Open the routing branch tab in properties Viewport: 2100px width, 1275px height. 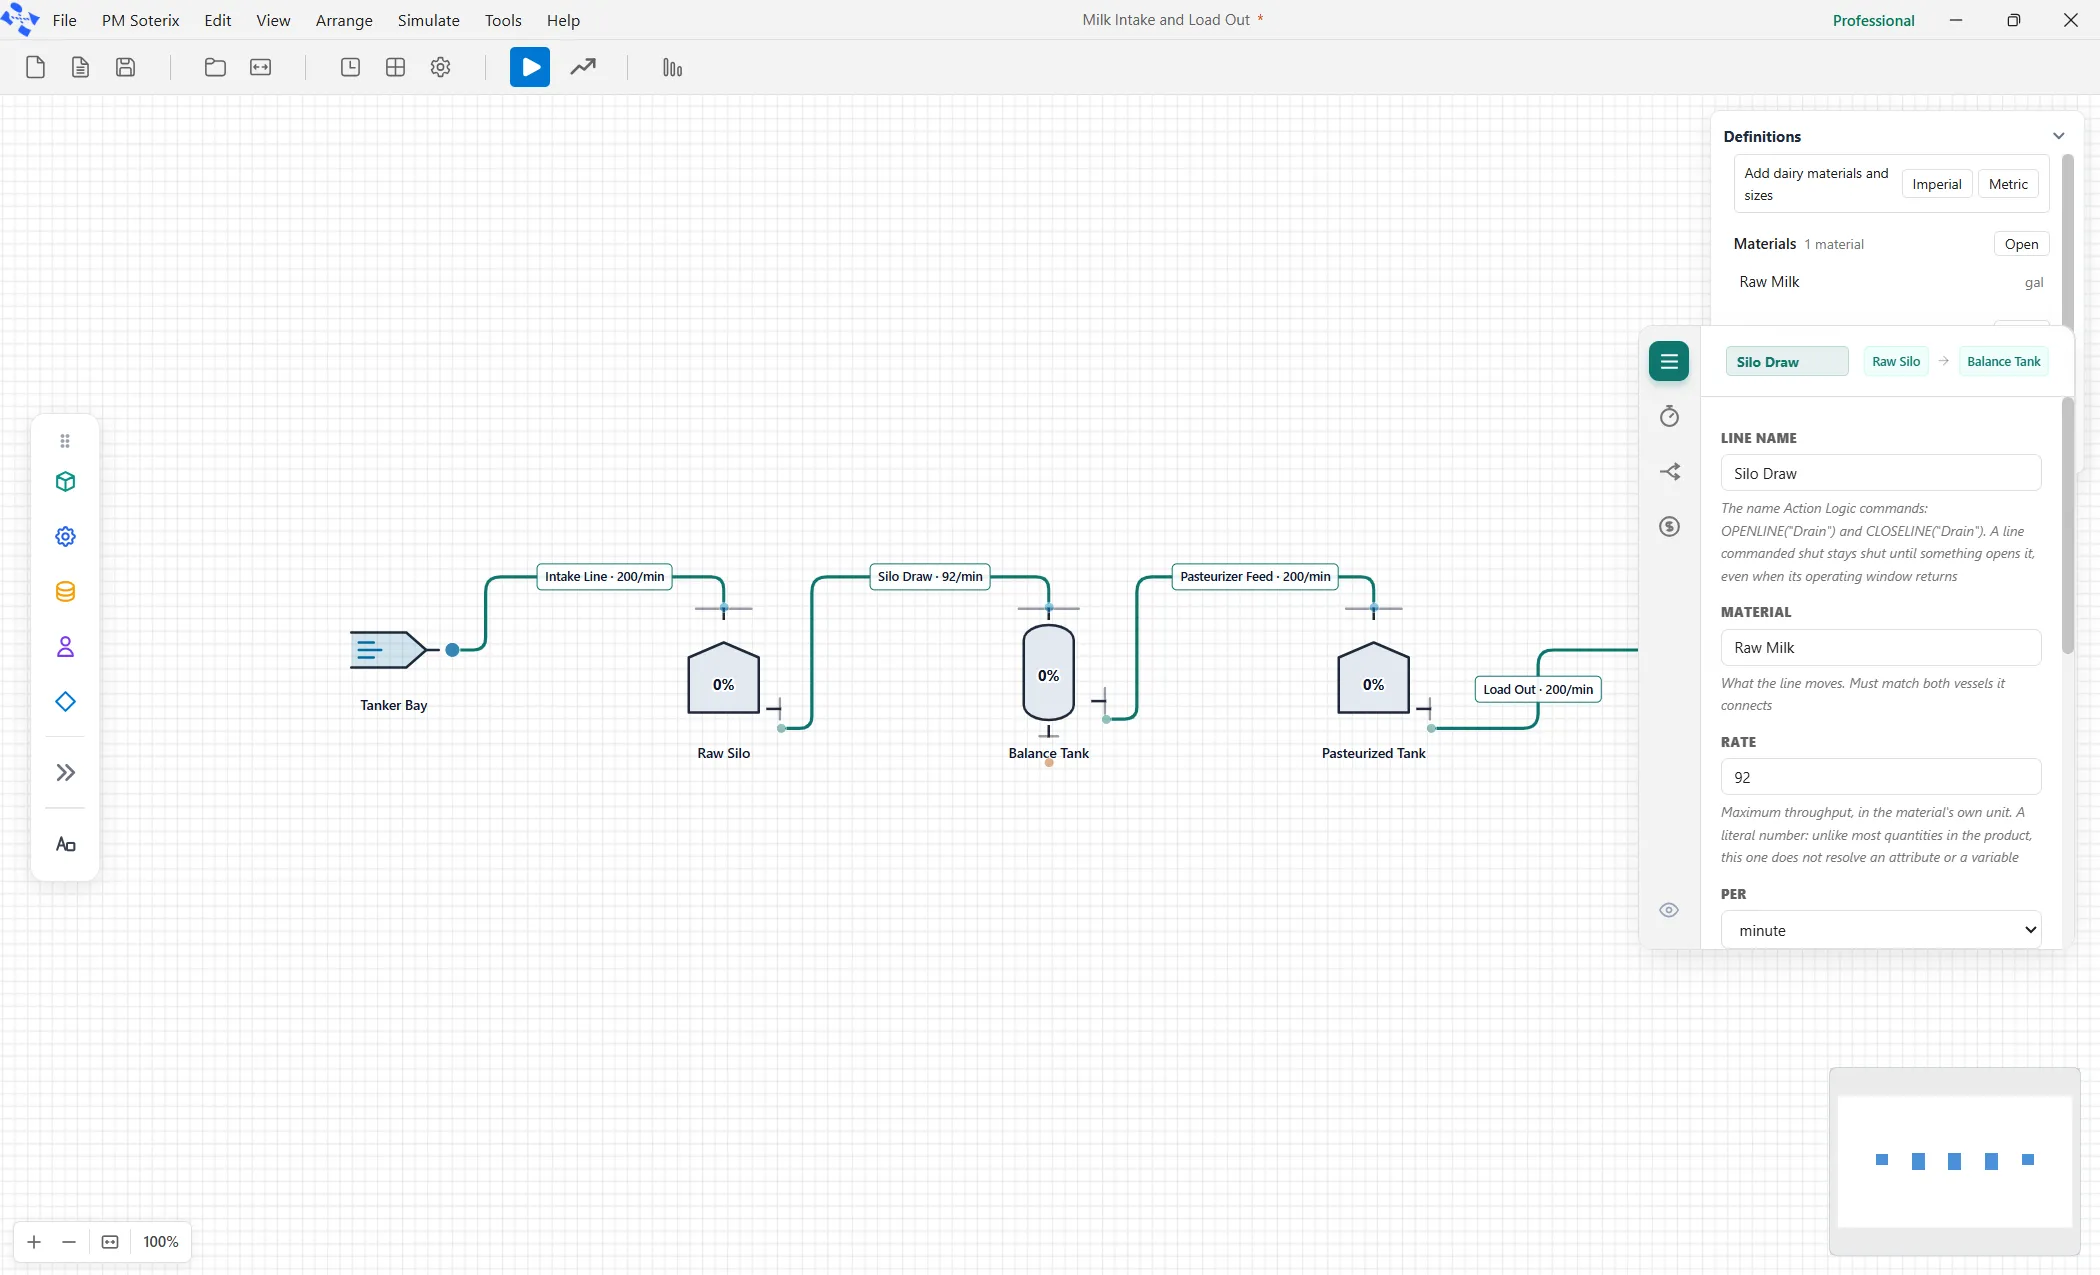pyautogui.click(x=1669, y=472)
